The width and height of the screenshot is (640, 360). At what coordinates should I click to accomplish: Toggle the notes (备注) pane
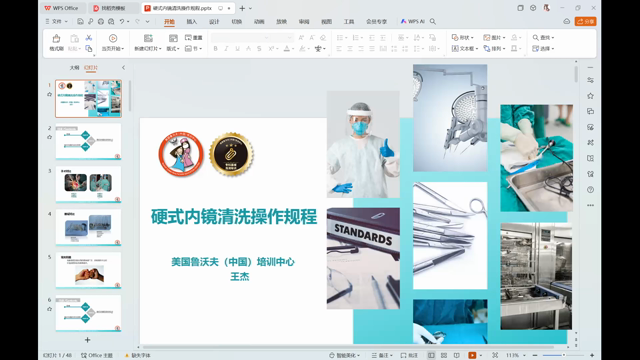point(382,355)
